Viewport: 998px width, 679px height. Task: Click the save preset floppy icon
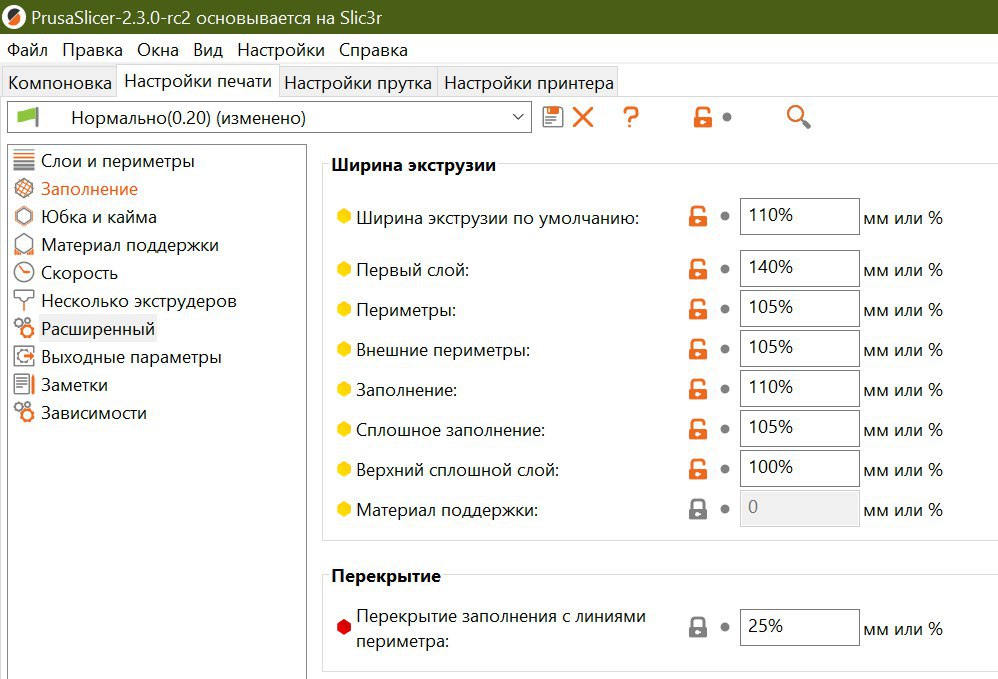click(x=552, y=117)
